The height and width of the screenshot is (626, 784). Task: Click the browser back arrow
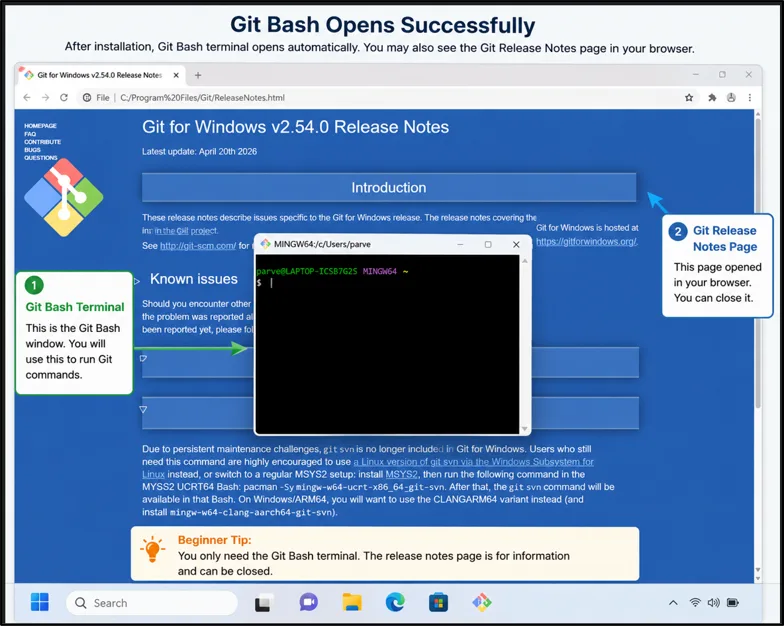tap(27, 98)
